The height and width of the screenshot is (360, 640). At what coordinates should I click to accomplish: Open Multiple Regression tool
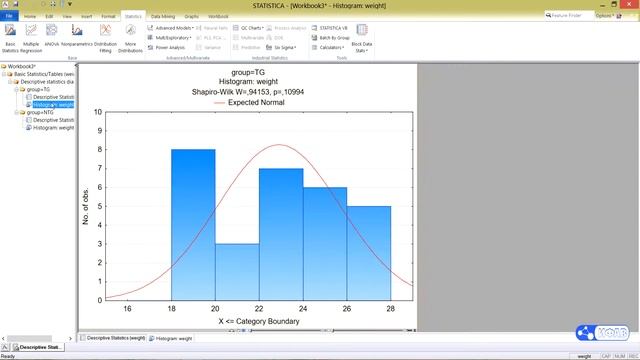tap(31, 38)
